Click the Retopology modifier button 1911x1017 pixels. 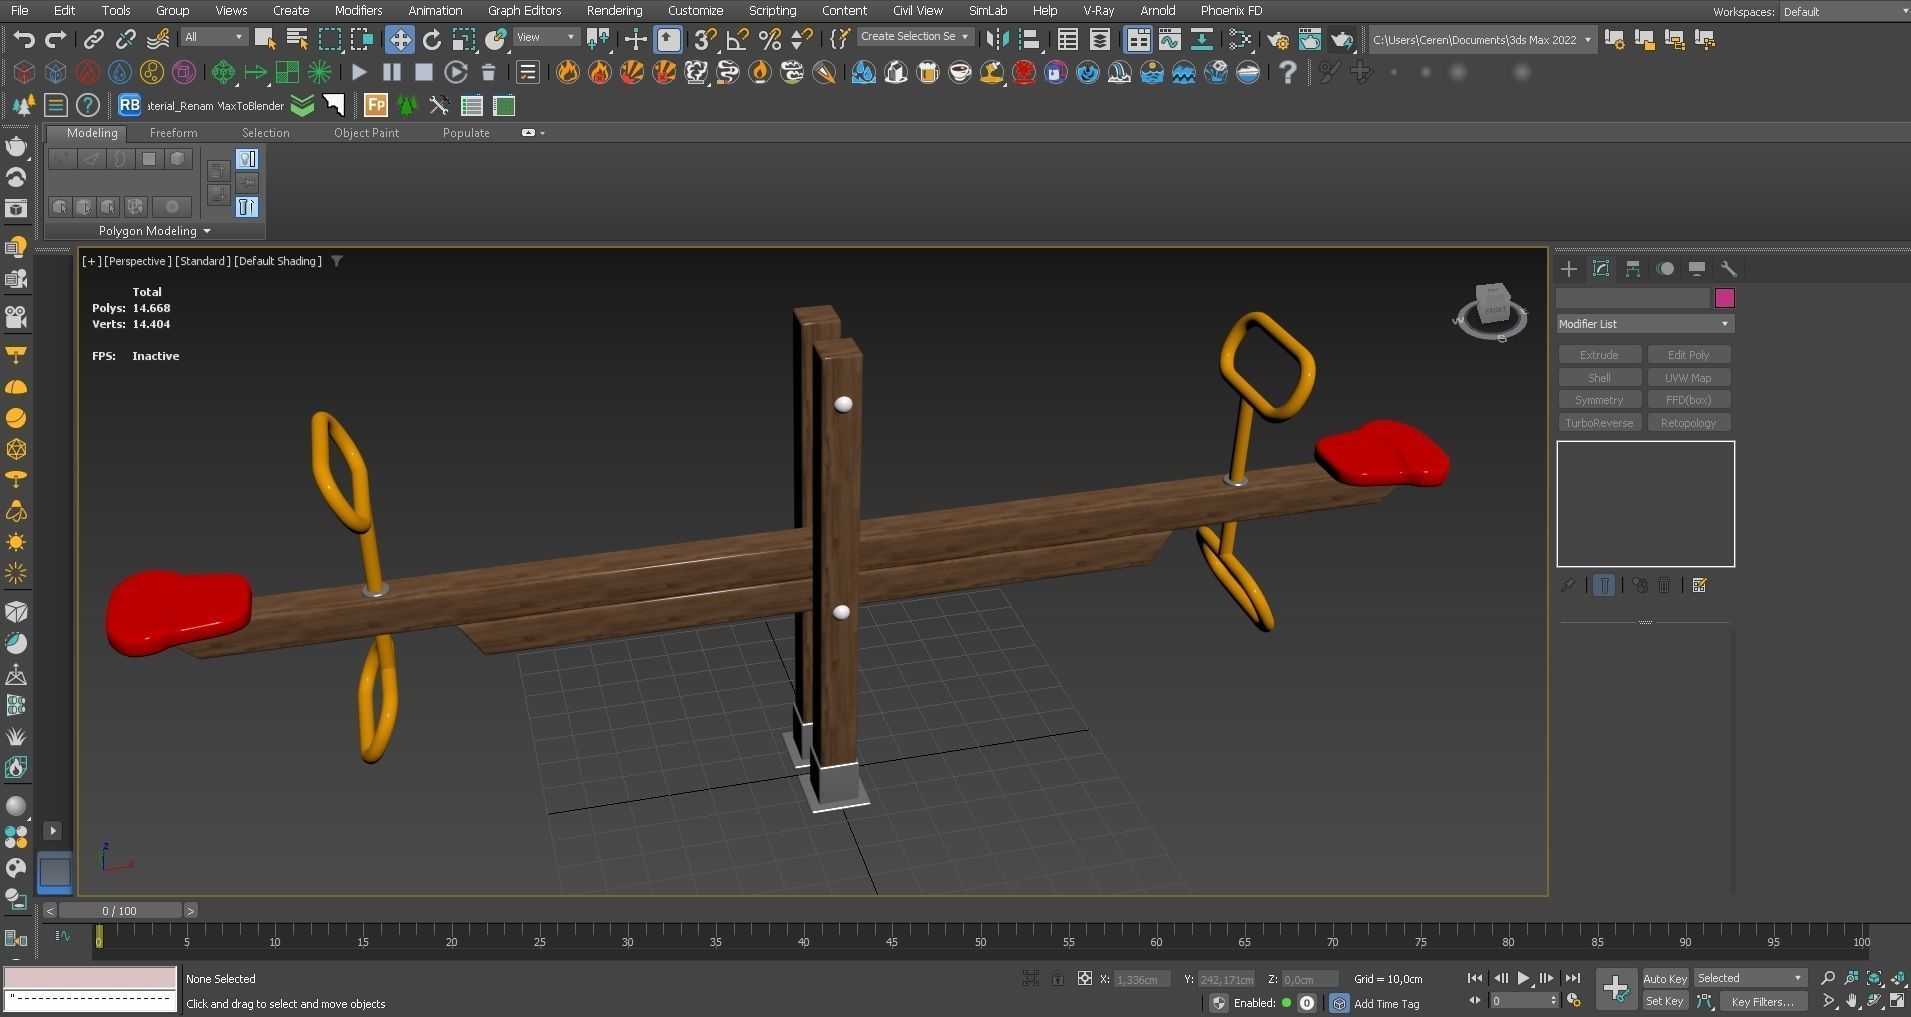point(1688,423)
